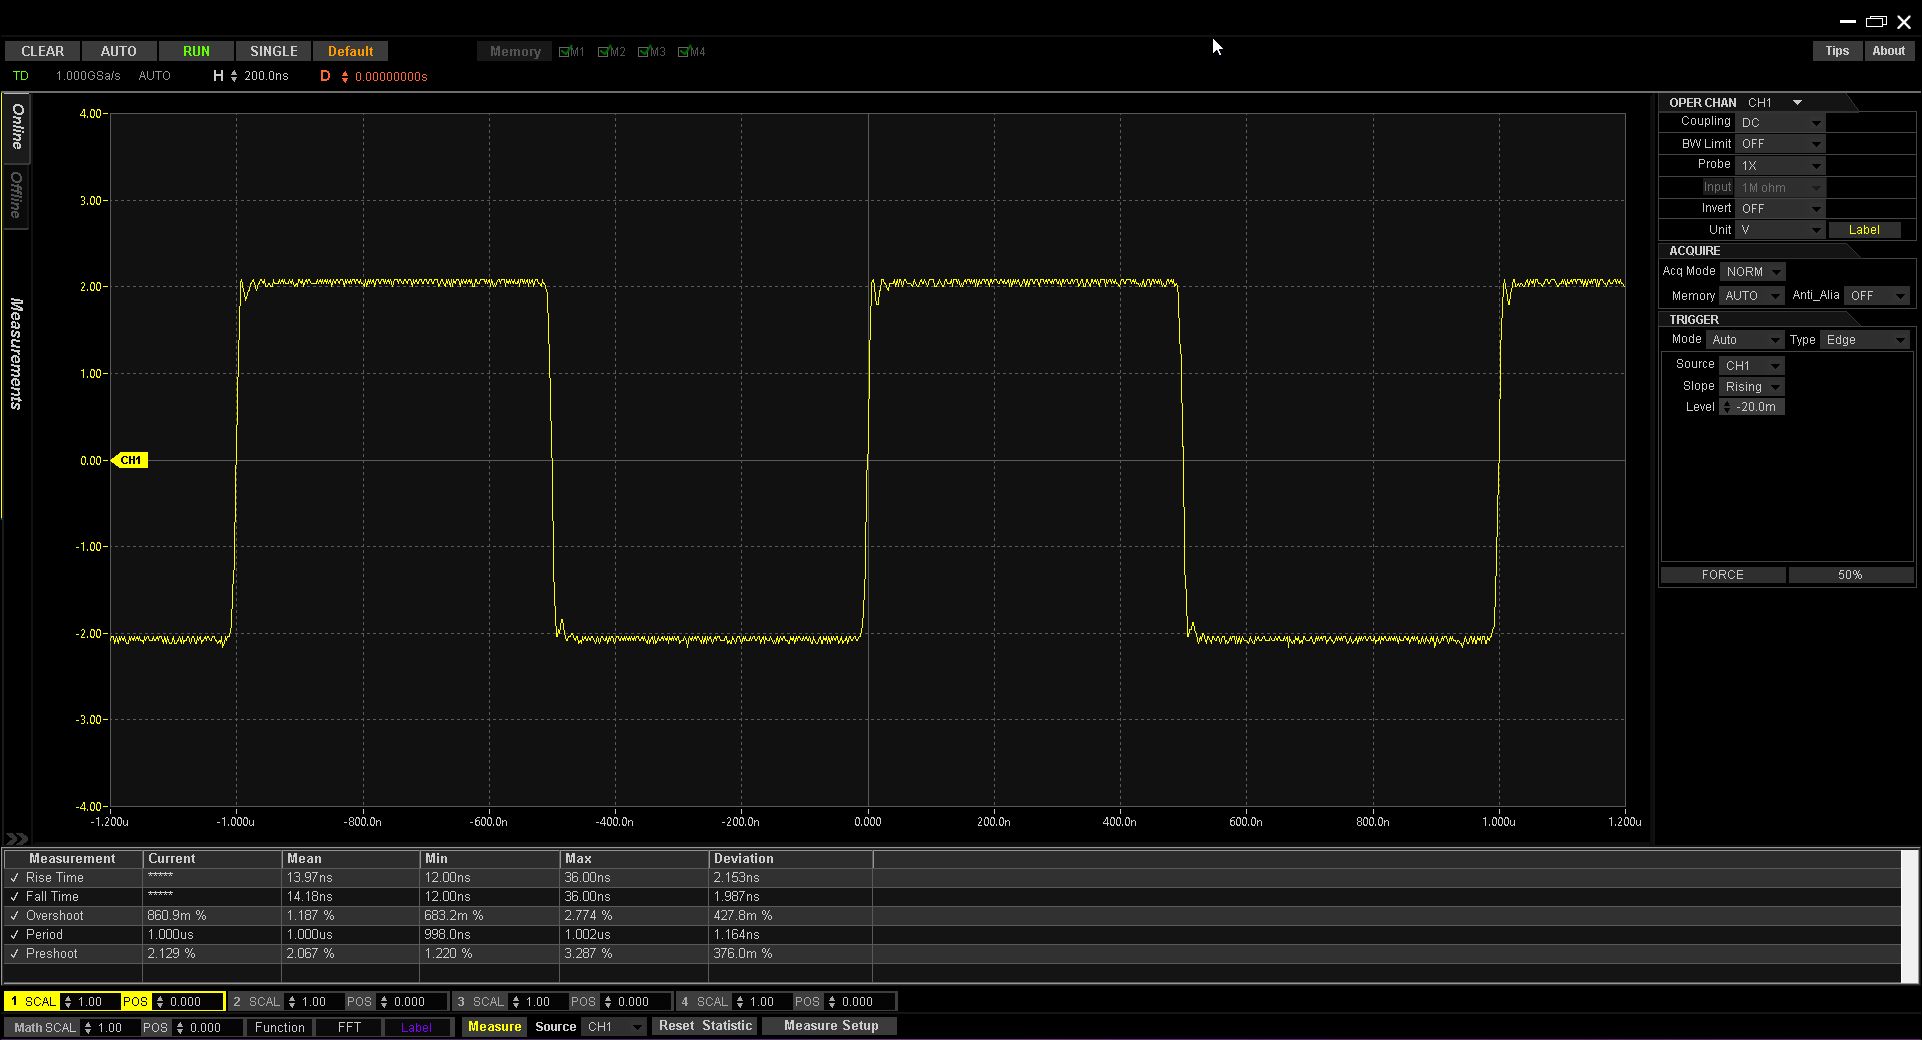Screen dimensions: 1922x1040
Task: Open the Coupling DC dropdown
Action: click(1781, 123)
